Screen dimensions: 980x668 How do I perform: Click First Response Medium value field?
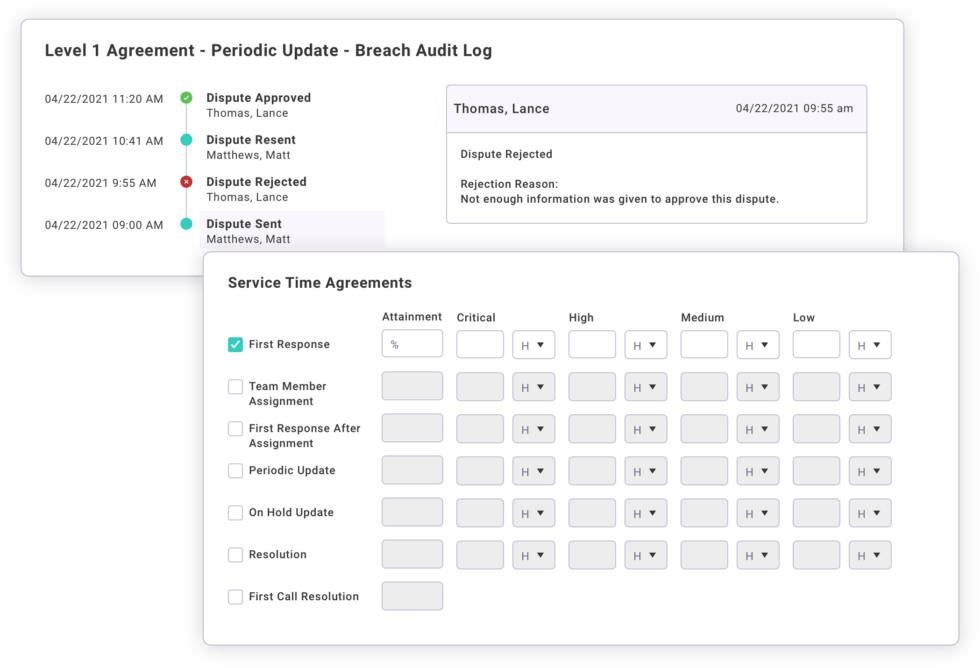pyautogui.click(x=704, y=344)
